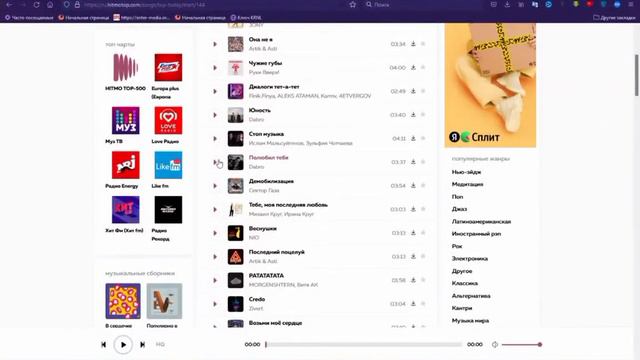
Task: Open the Латиноамериканская genre
Action: (x=481, y=222)
